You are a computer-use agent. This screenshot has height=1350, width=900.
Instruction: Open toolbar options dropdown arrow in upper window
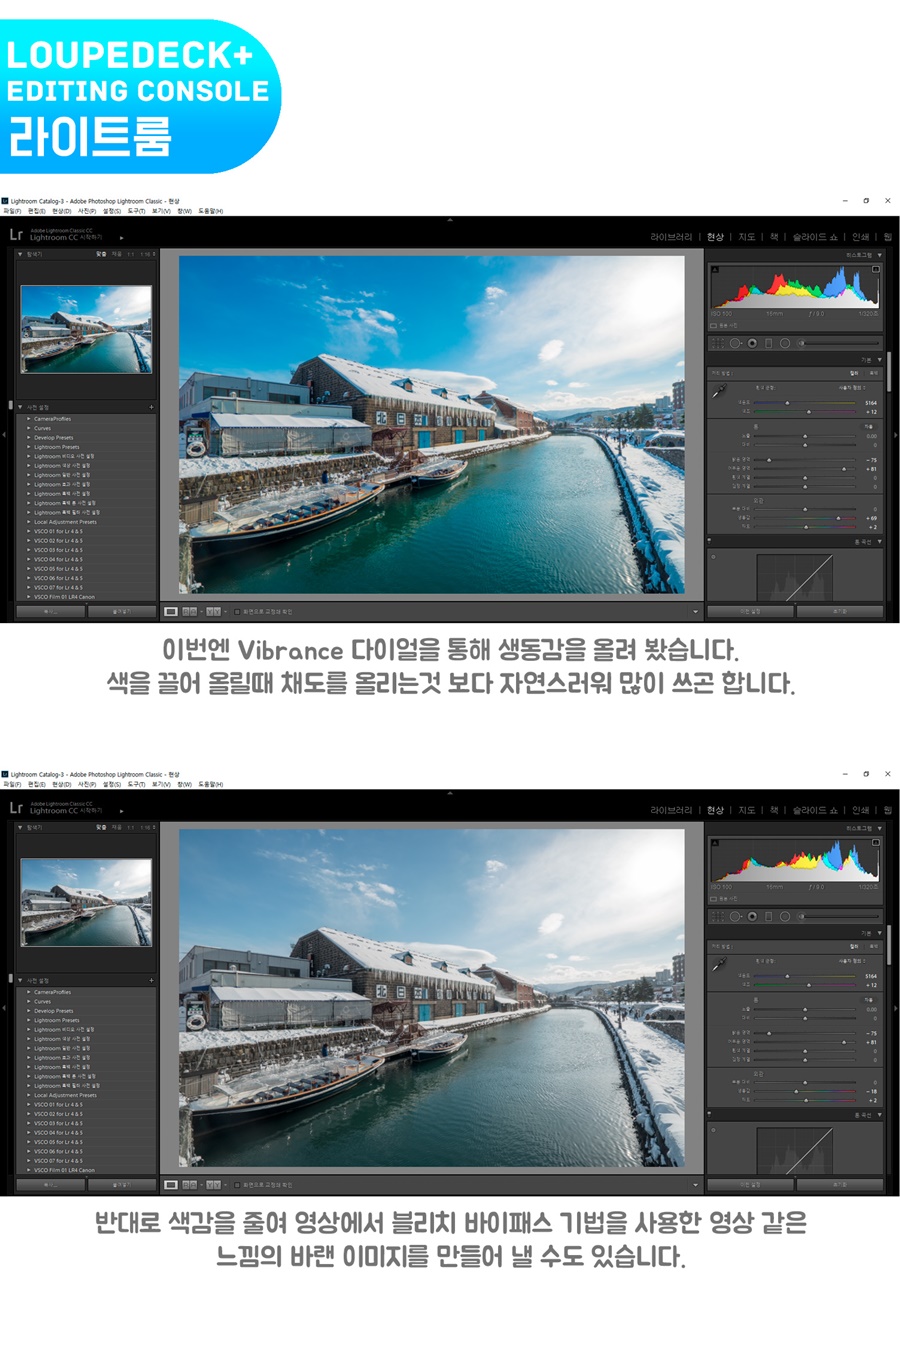tap(695, 611)
